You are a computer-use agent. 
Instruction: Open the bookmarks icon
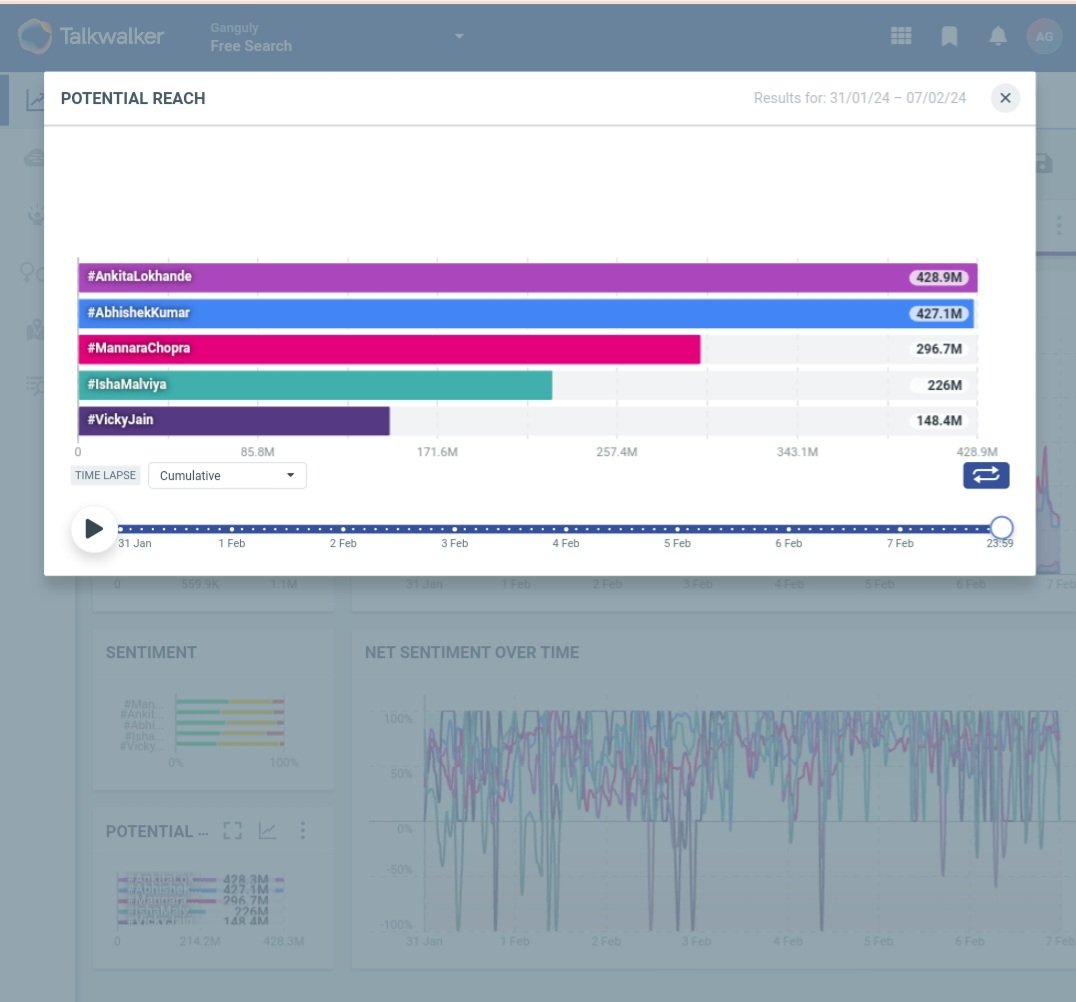pos(949,36)
